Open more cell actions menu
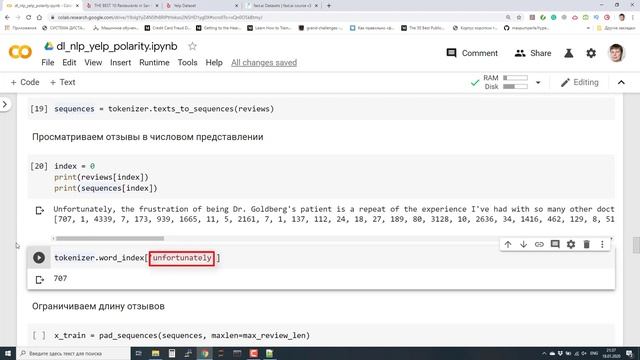This screenshot has width=640, height=360. 602,244
